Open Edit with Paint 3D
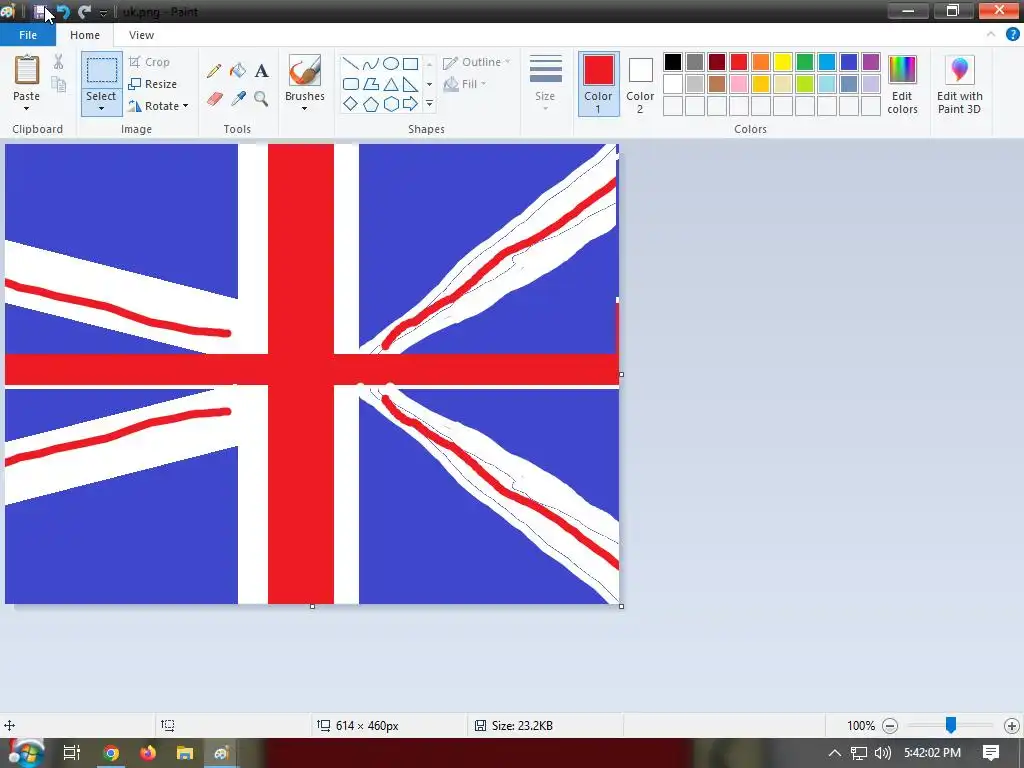Image resolution: width=1024 pixels, height=768 pixels. [959, 86]
